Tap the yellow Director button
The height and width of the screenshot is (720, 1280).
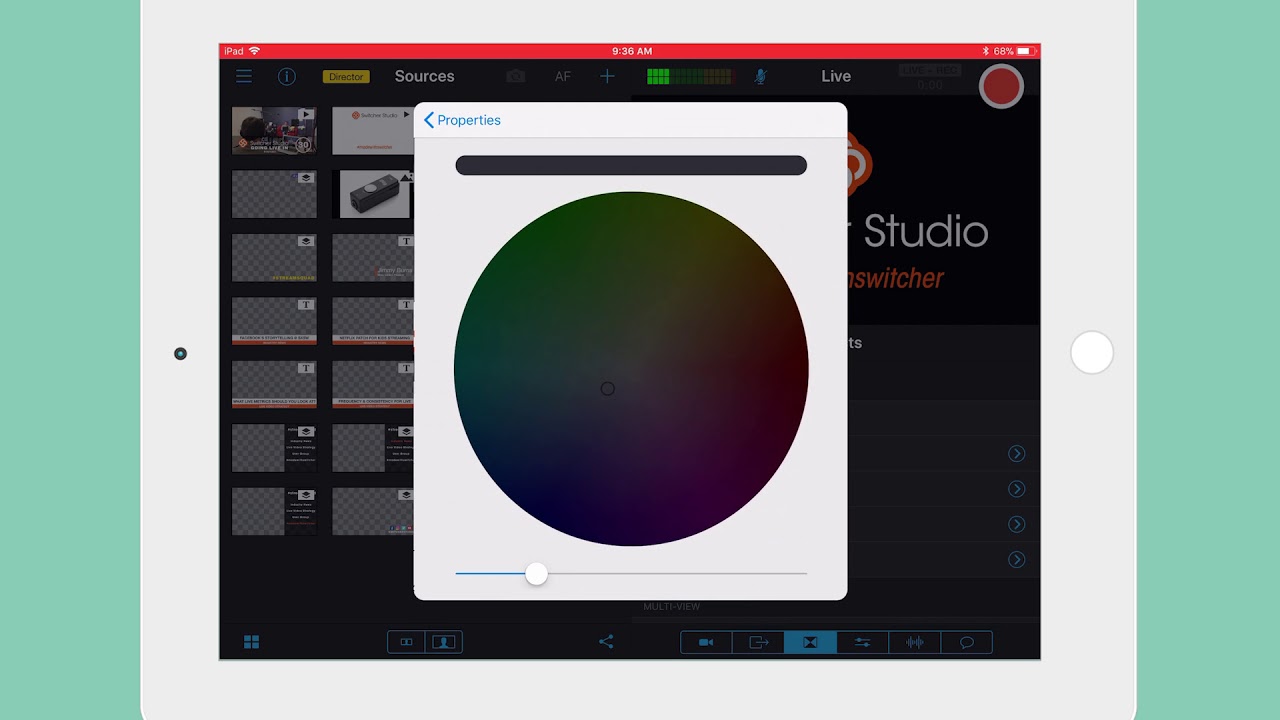(346, 77)
